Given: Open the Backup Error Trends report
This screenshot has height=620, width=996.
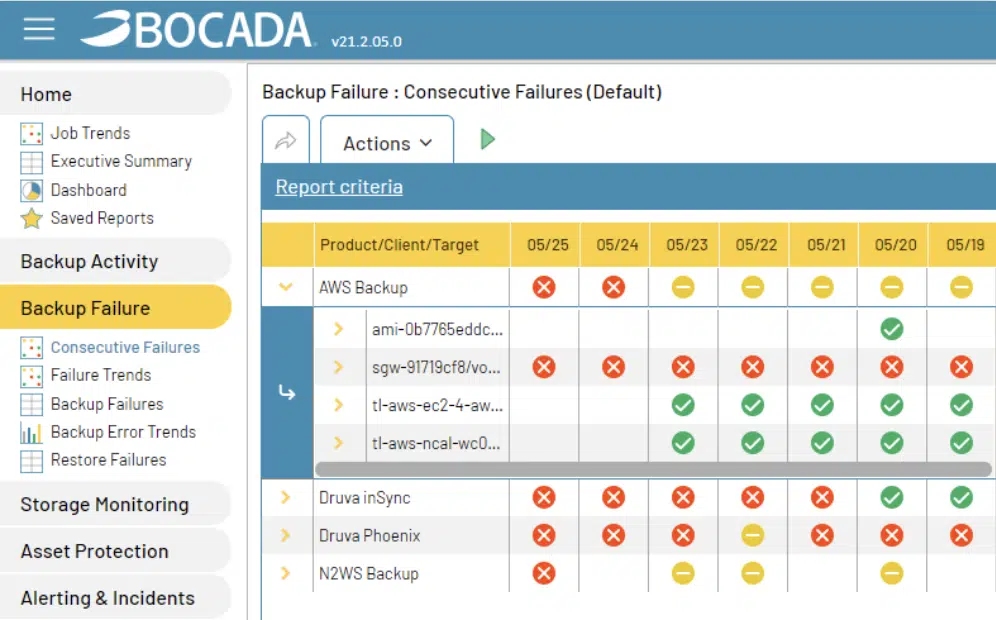Looking at the screenshot, I should click(x=123, y=432).
